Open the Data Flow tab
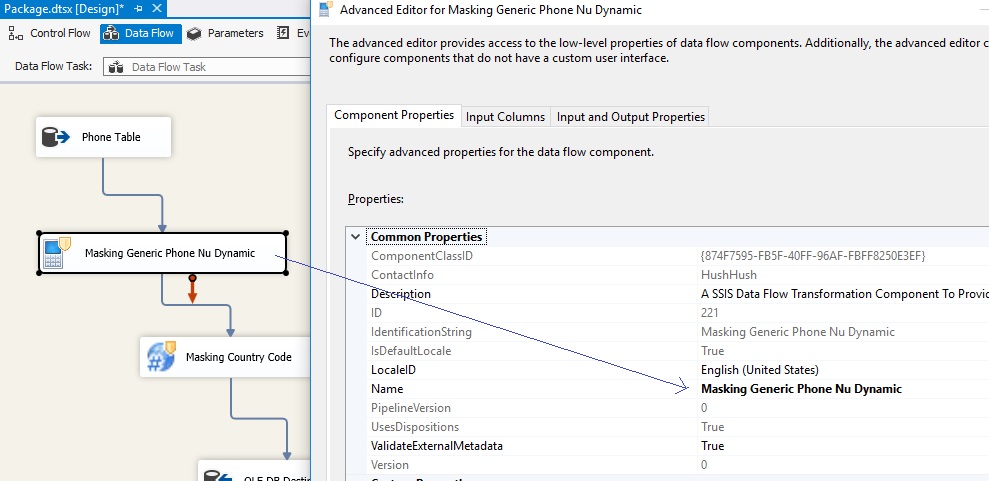Screen dimensions: 989x481 click(141, 33)
